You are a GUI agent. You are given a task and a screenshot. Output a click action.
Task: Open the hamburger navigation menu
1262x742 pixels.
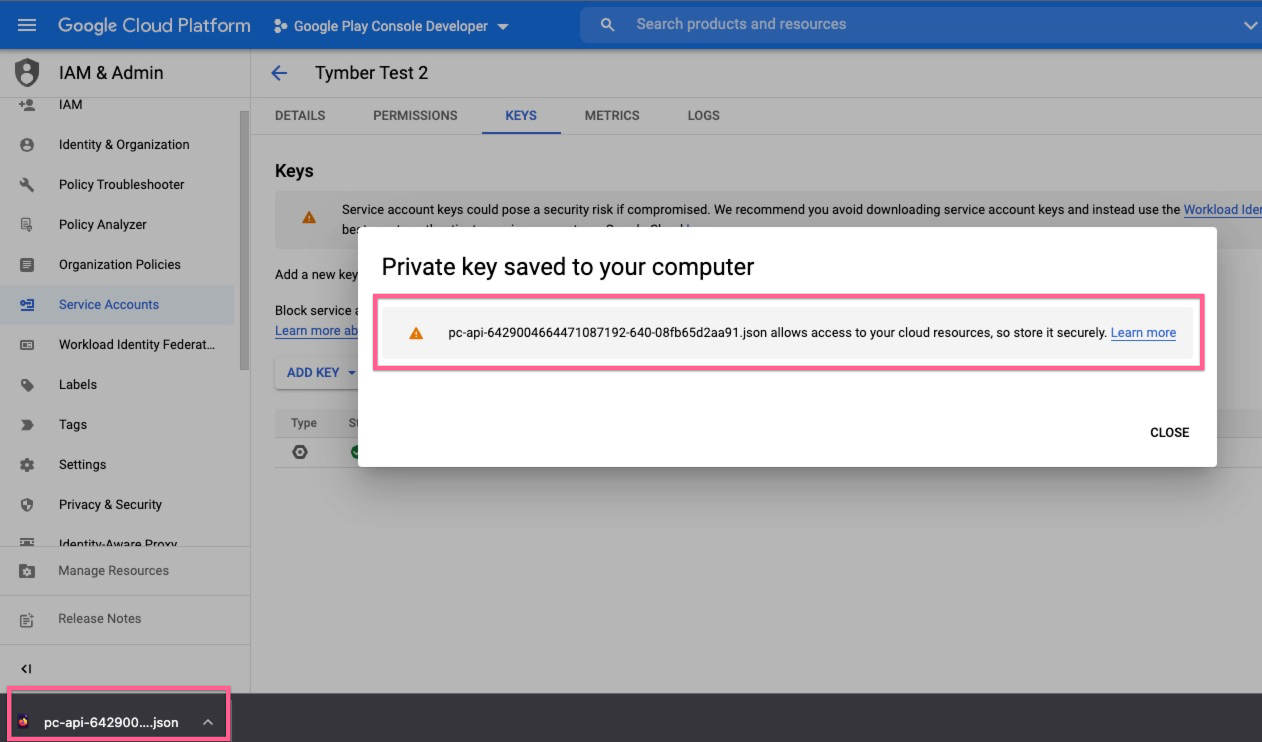pos(27,25)
